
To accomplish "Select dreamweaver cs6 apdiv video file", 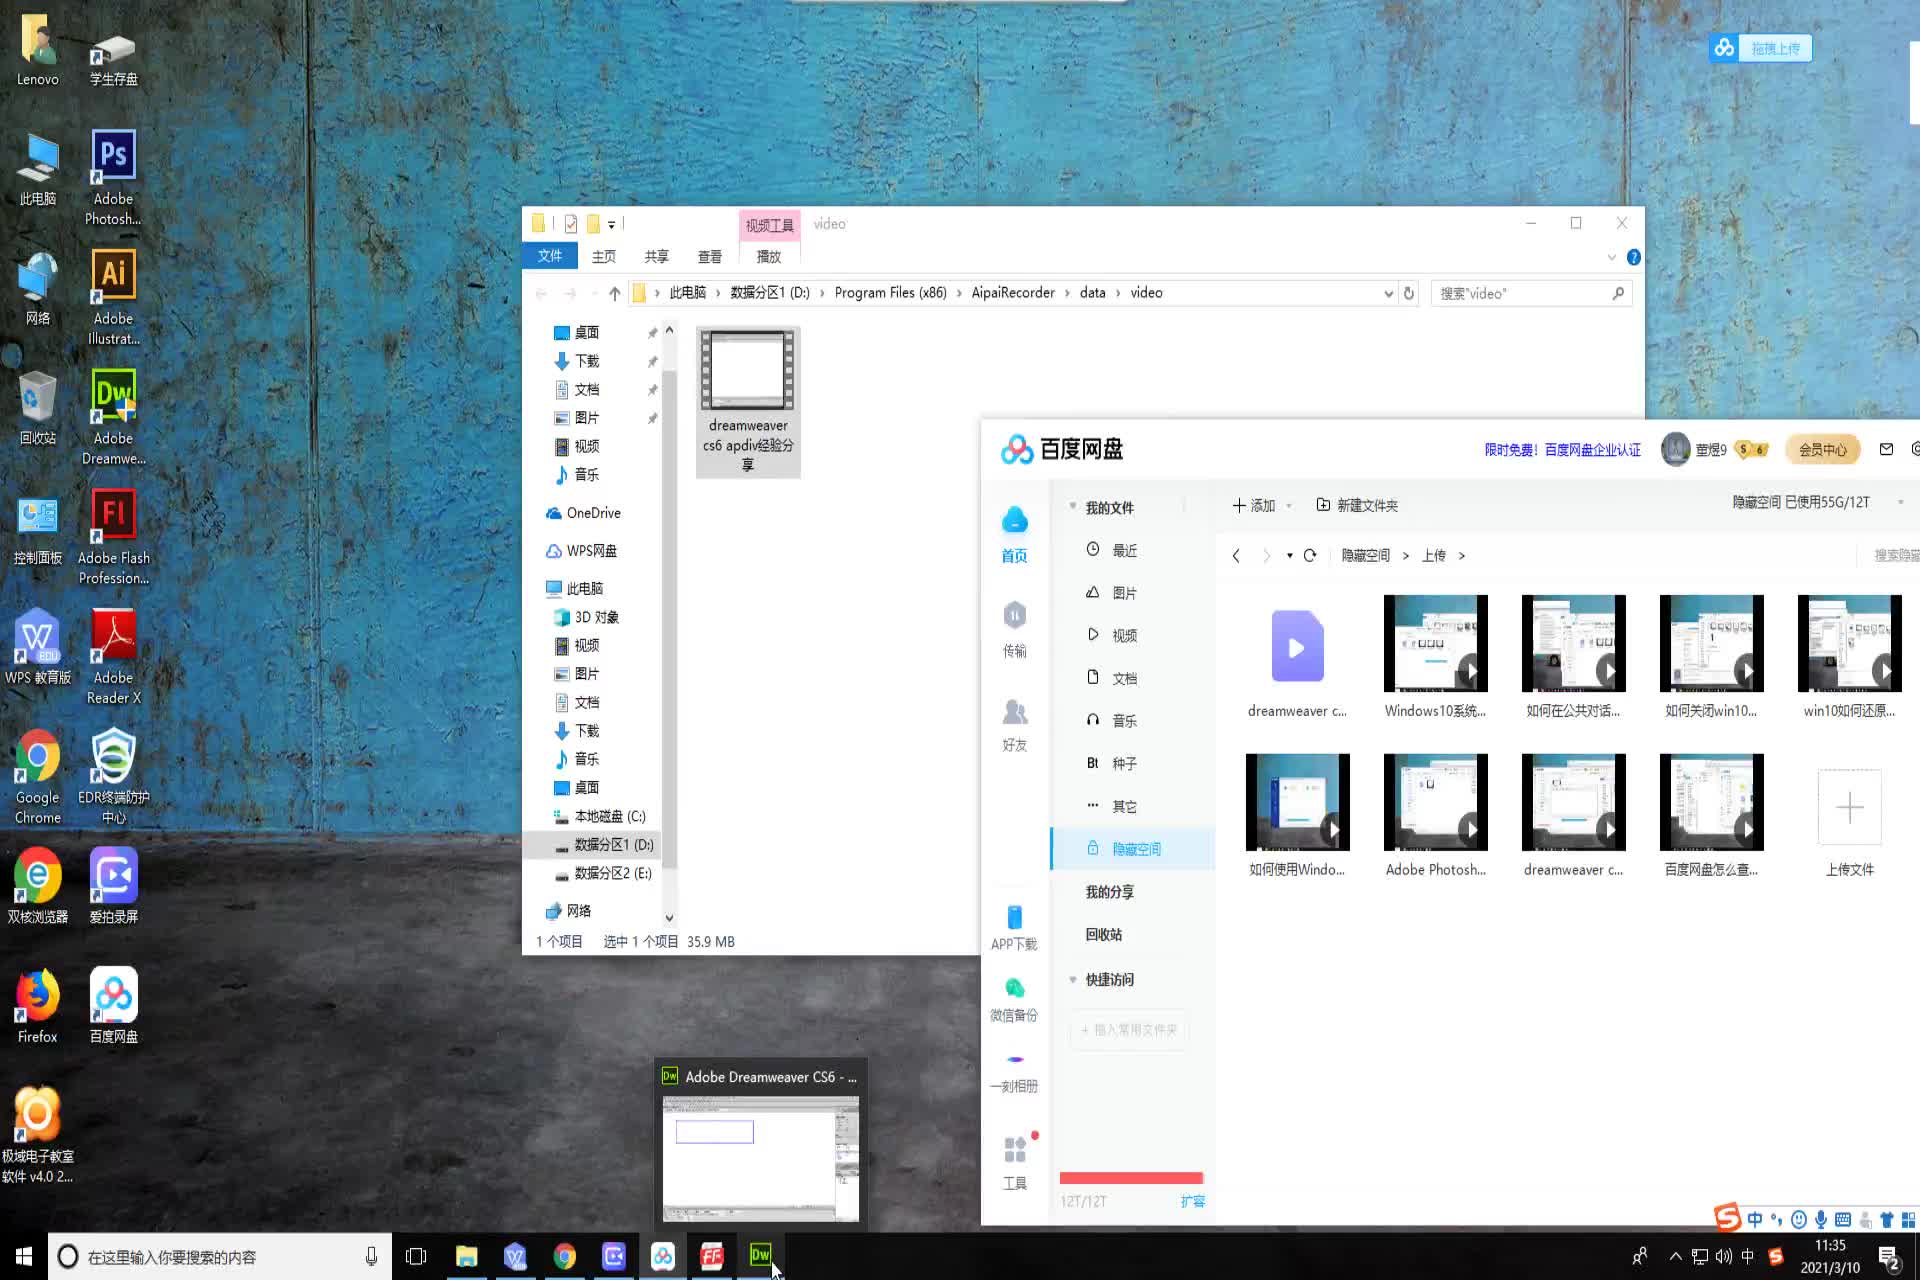I will coord(748,402).
